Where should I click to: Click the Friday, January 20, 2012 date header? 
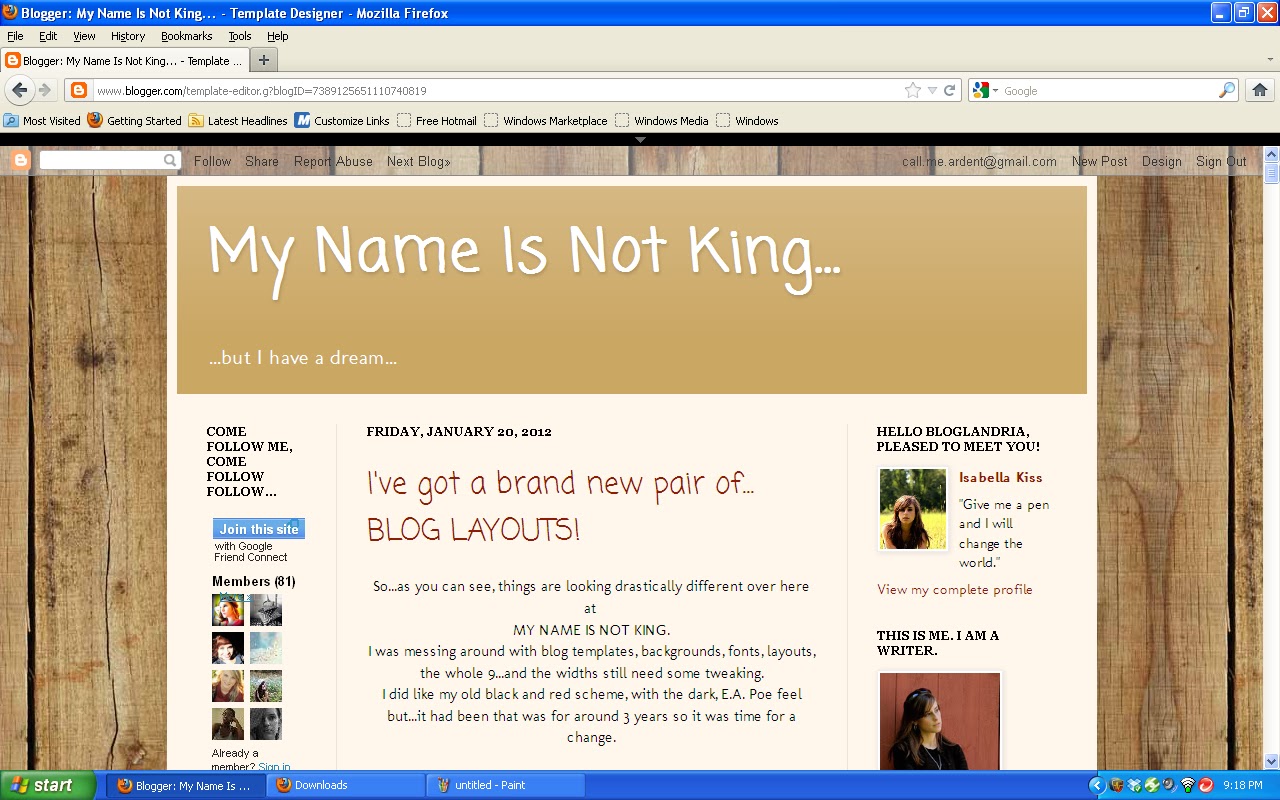pyautogui.click(x=459, y=432)
